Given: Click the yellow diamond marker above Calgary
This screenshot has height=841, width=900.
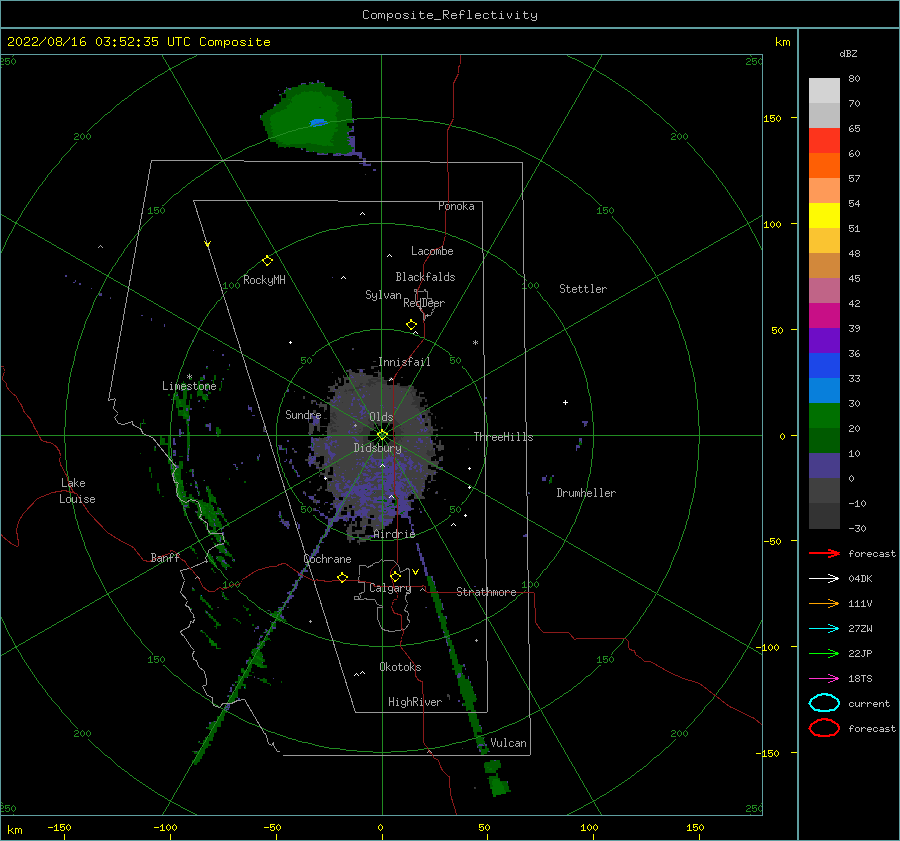Looking at the screenshot, I should (395, 576).
